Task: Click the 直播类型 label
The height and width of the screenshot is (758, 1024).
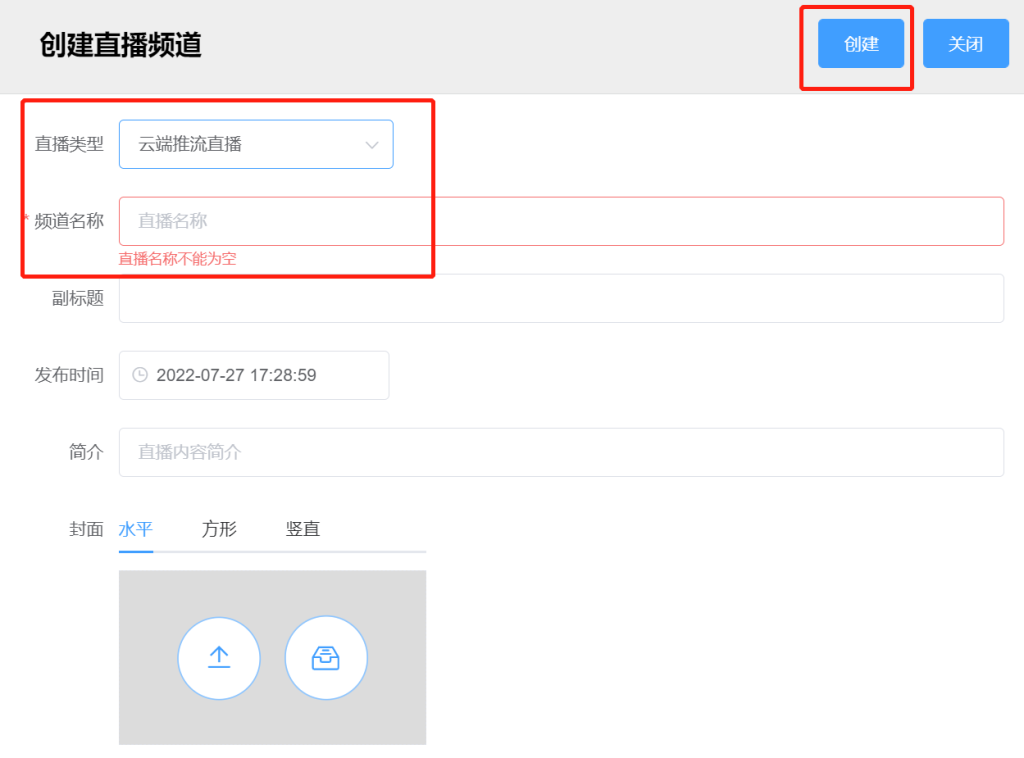Action: (x=69, y=144)
